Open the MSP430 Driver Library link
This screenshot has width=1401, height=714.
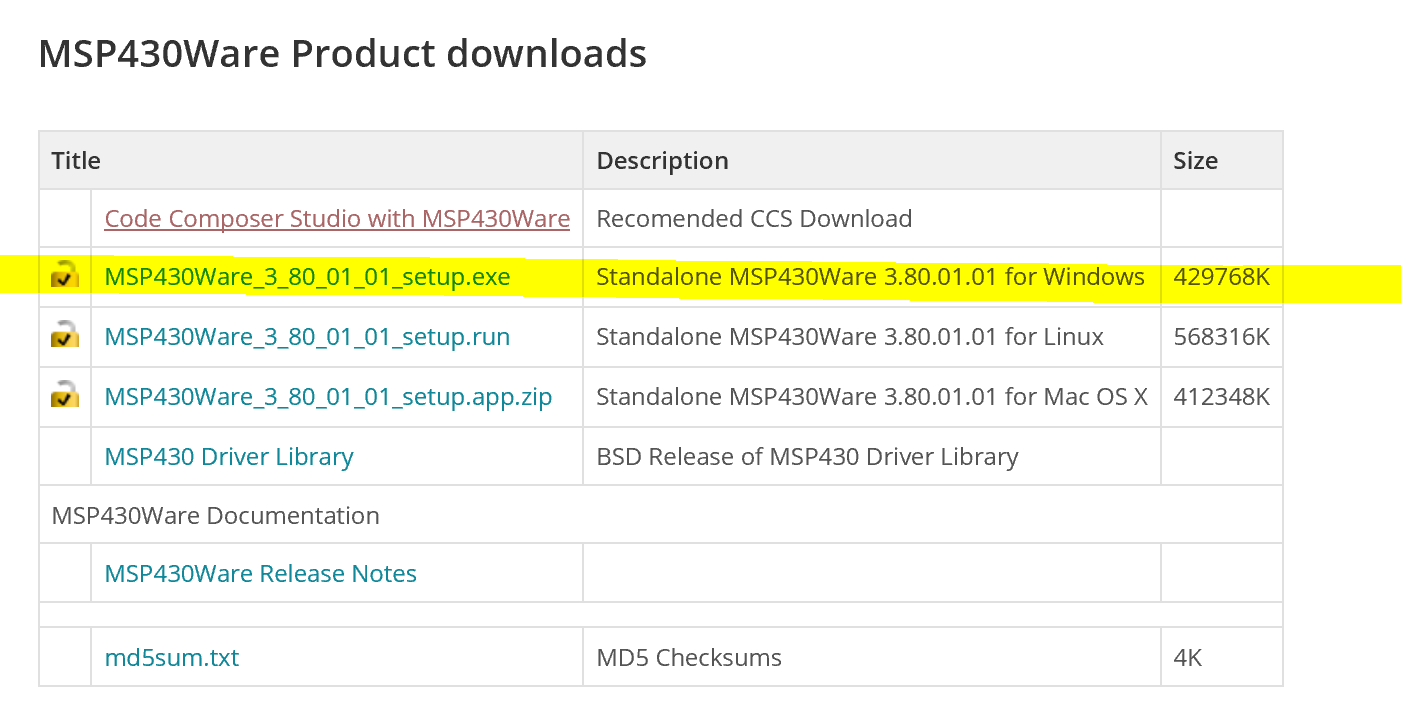(x=229, y=457)
